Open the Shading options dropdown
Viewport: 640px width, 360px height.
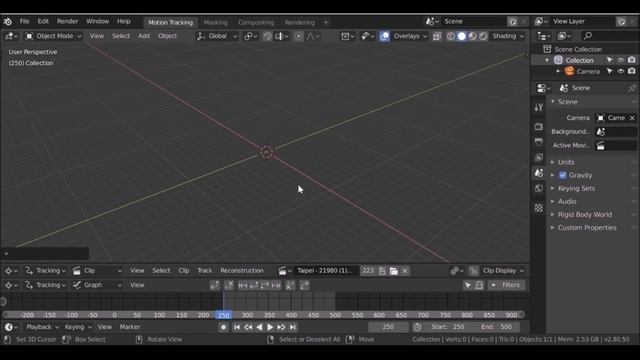[x=508, y=36]
